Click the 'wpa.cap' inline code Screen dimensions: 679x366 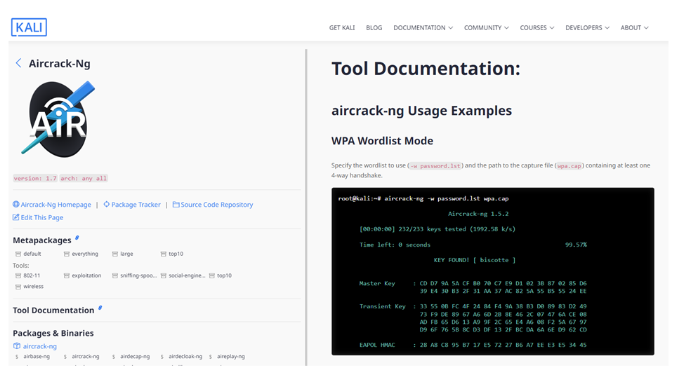point(569,166)
